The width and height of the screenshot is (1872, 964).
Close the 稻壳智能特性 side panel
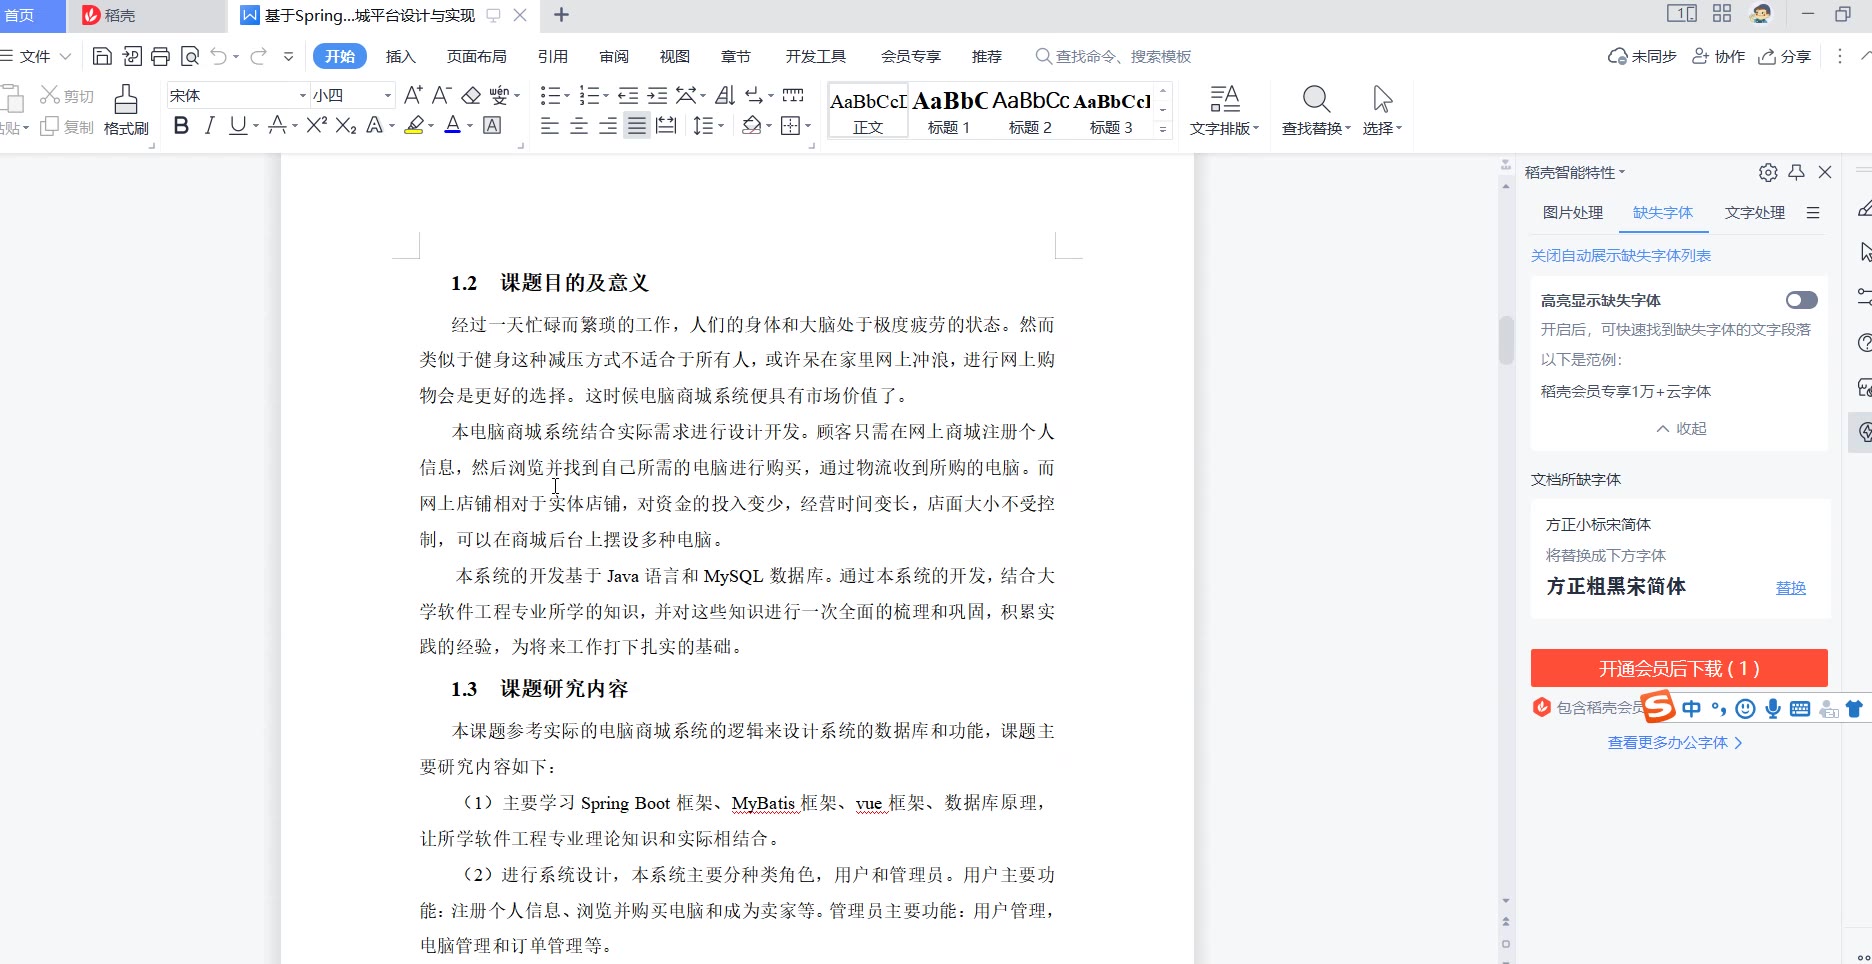(1825, 172)
